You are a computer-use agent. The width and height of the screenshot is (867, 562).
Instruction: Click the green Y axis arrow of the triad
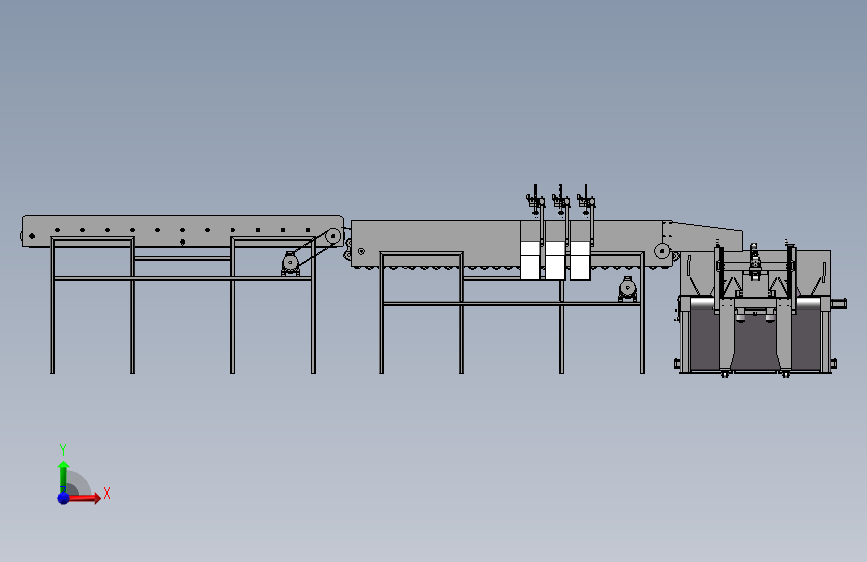[63, 477]
